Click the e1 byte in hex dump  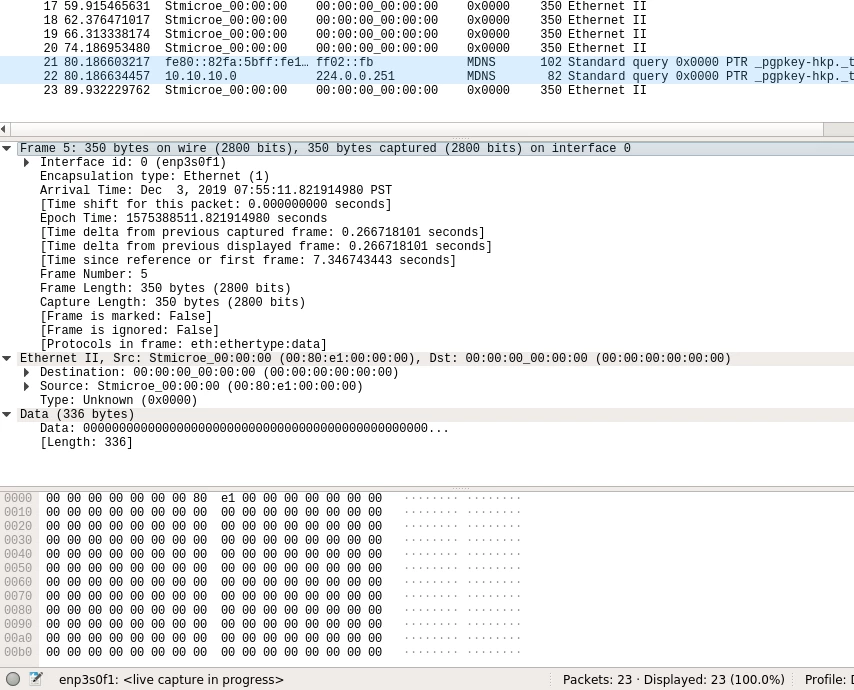tap(228, 498)
